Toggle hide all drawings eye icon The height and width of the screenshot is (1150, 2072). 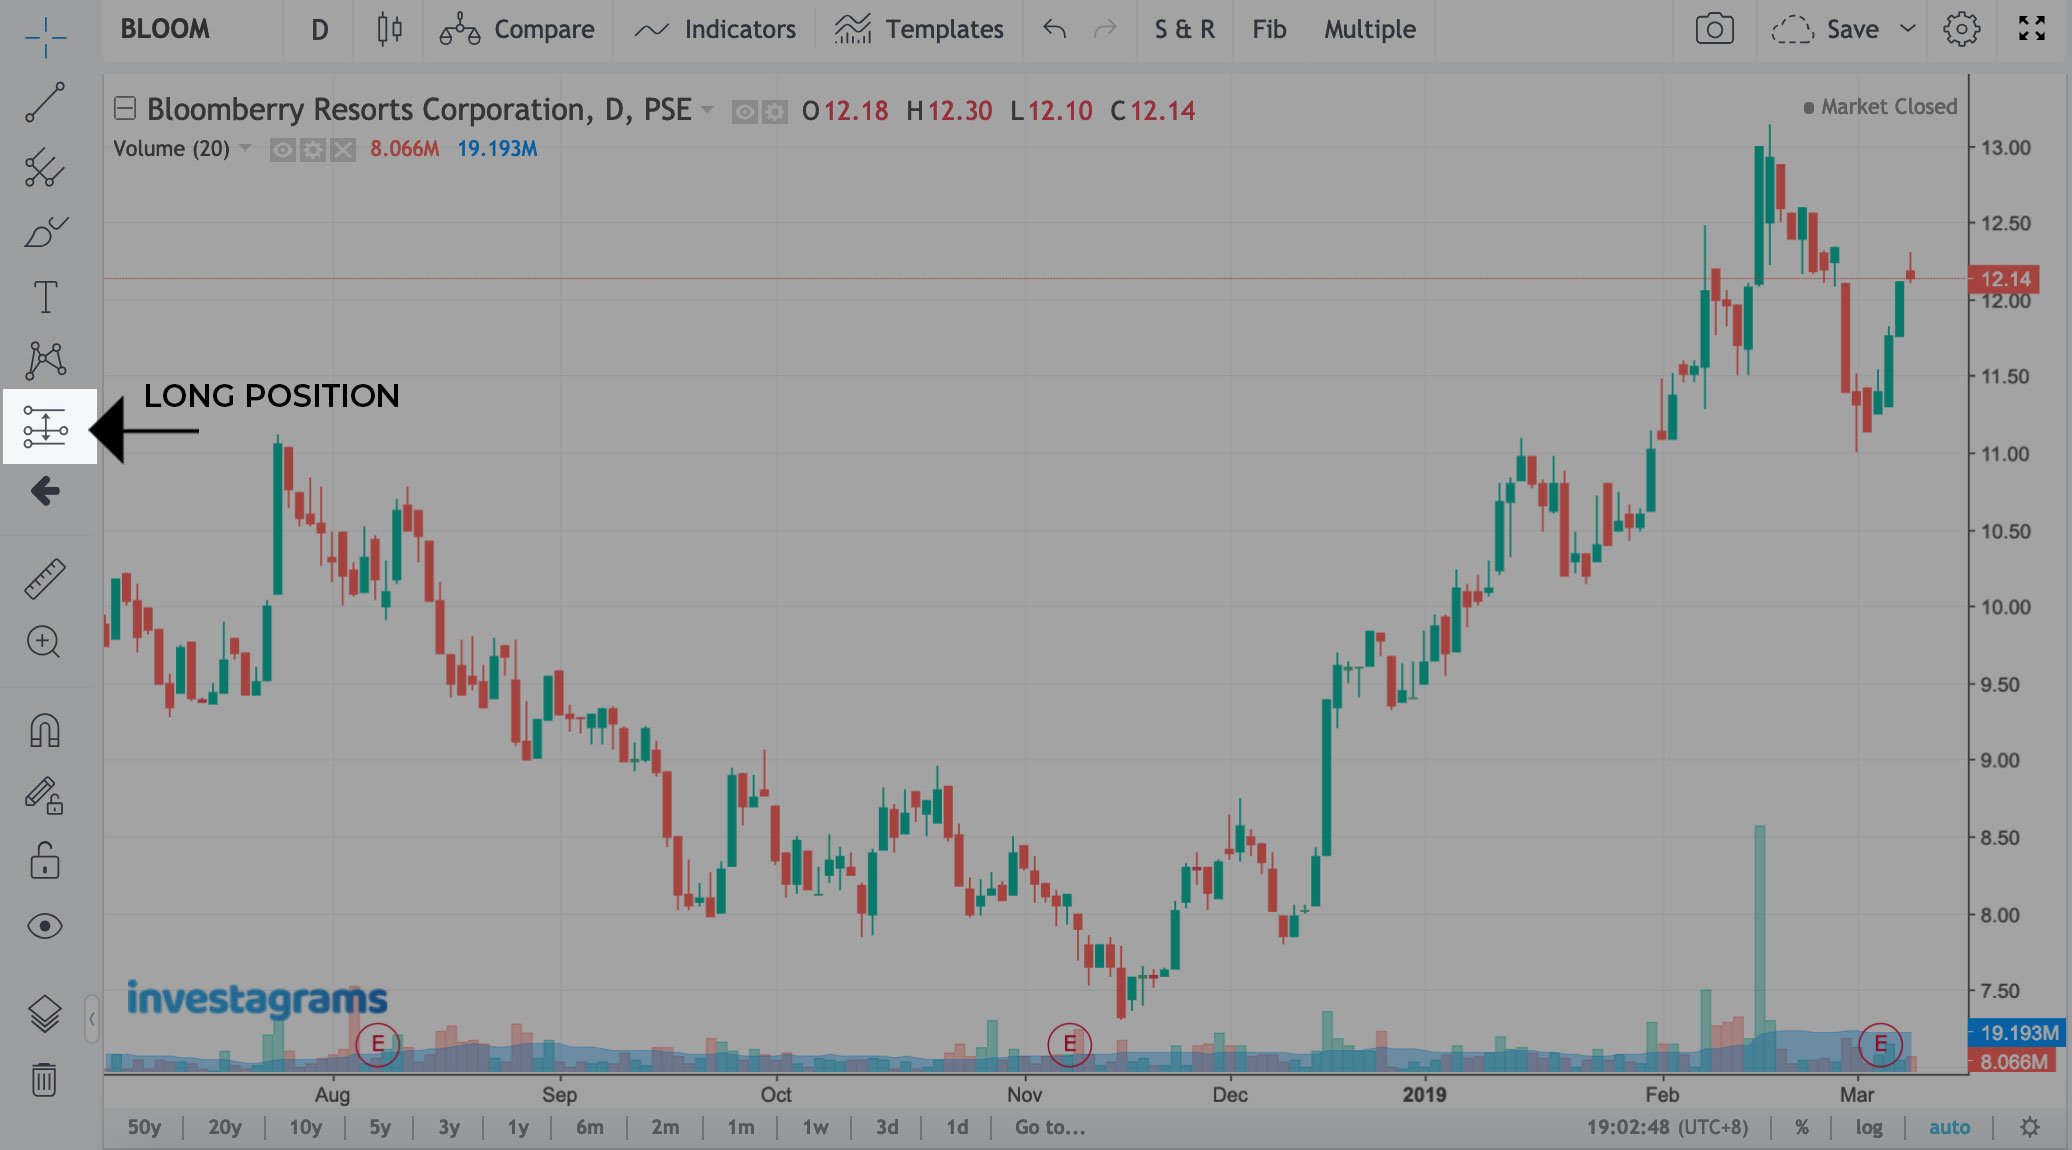tap(45, 926)
